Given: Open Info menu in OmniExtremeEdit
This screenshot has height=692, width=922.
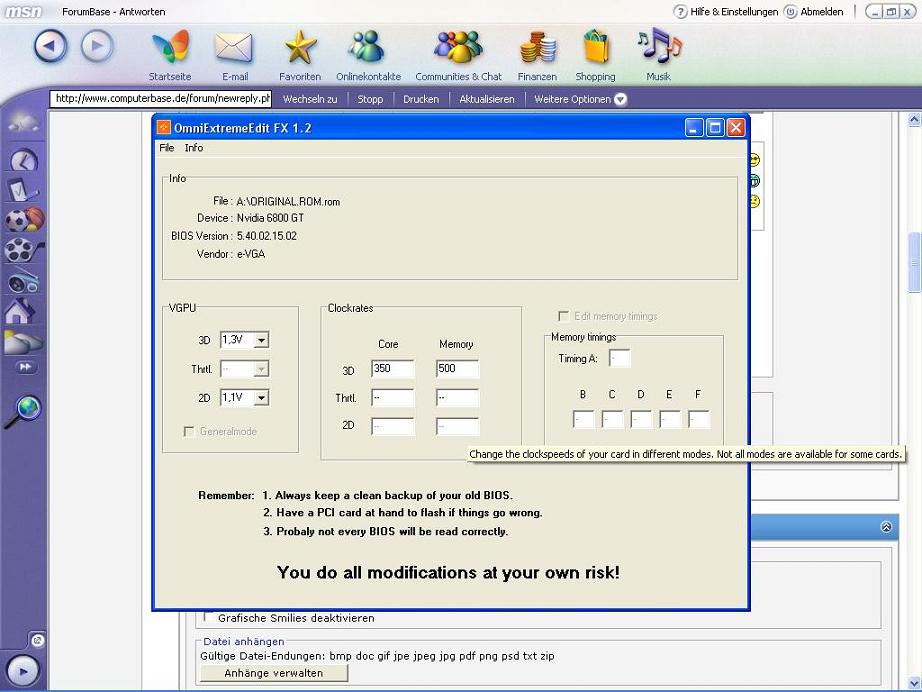Looking at the screenshot, I should 193,148.
